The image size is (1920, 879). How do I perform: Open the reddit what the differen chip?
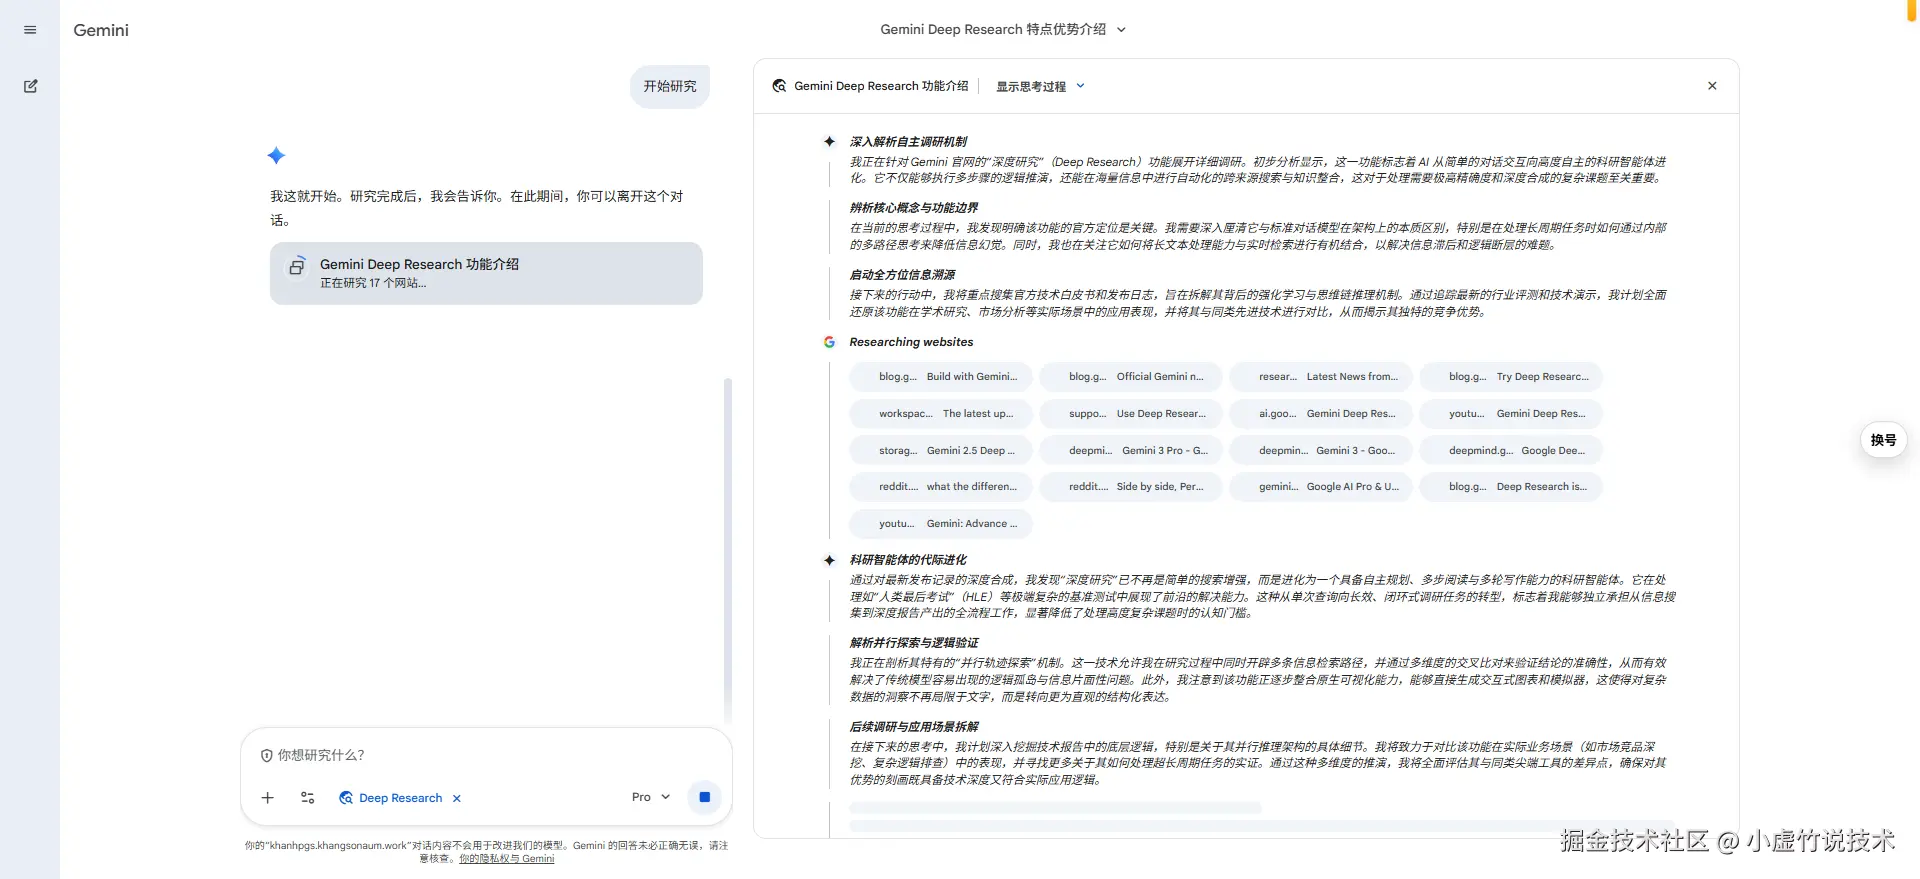coord(941,487)
